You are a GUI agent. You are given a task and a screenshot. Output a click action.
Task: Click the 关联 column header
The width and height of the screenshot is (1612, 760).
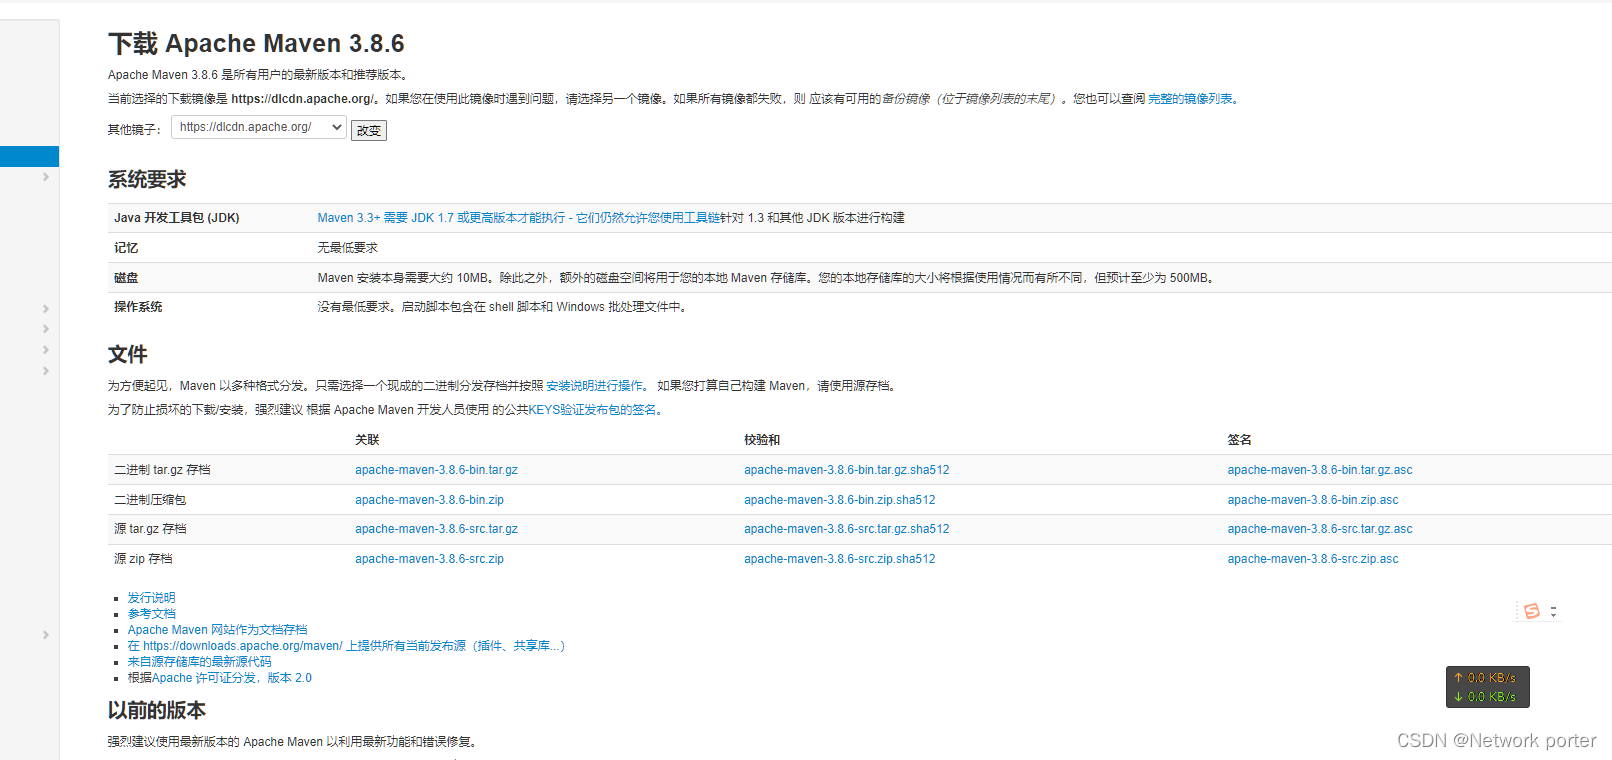(x=367, y=440)
